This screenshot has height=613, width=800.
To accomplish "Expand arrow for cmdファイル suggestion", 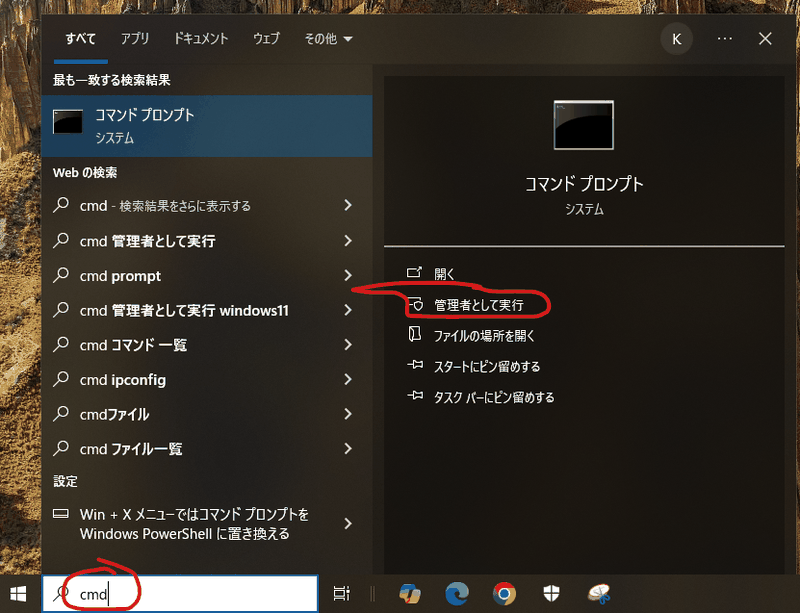I will click(348, 414).
